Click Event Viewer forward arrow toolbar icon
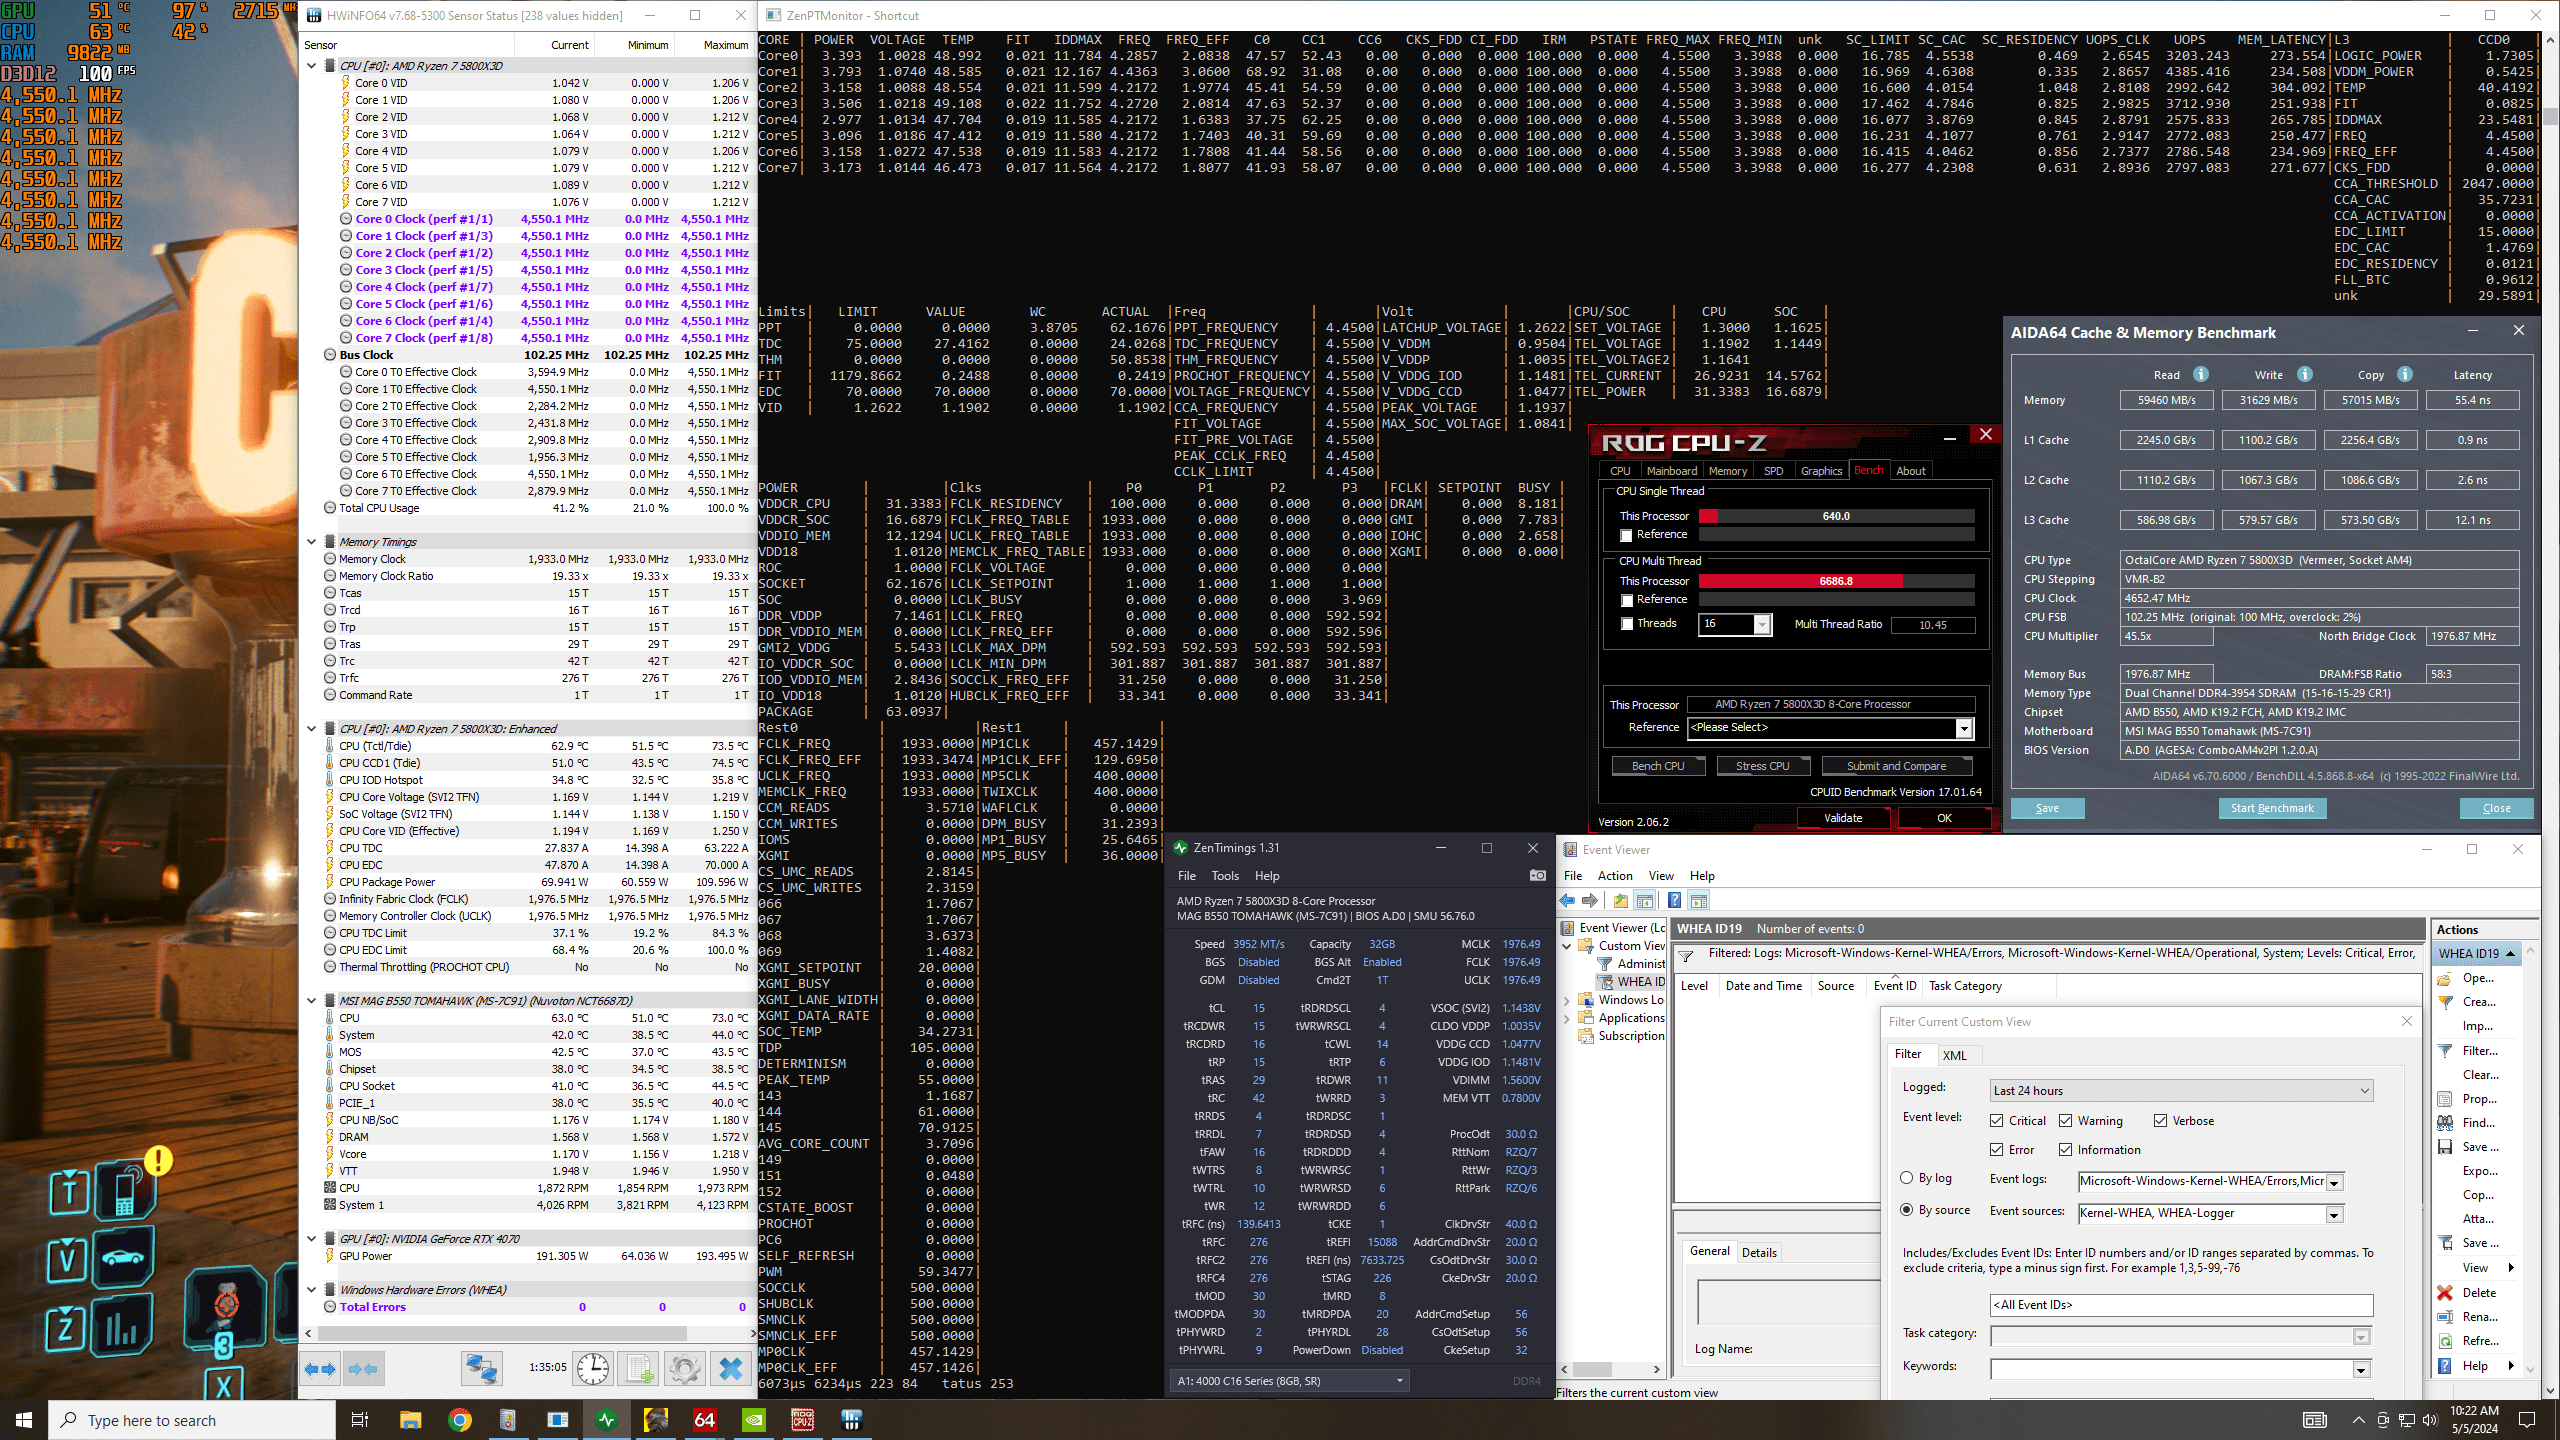The width and height of the screenshot is (2560, 1440). coord(1590,900)
